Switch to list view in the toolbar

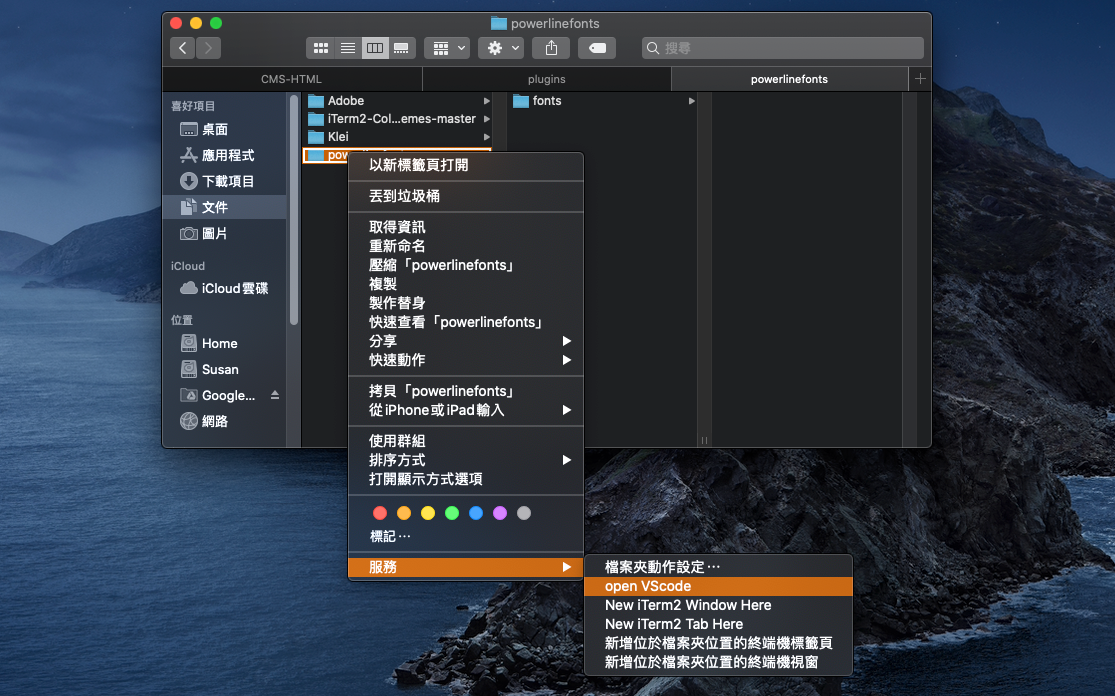coord(347,47)
